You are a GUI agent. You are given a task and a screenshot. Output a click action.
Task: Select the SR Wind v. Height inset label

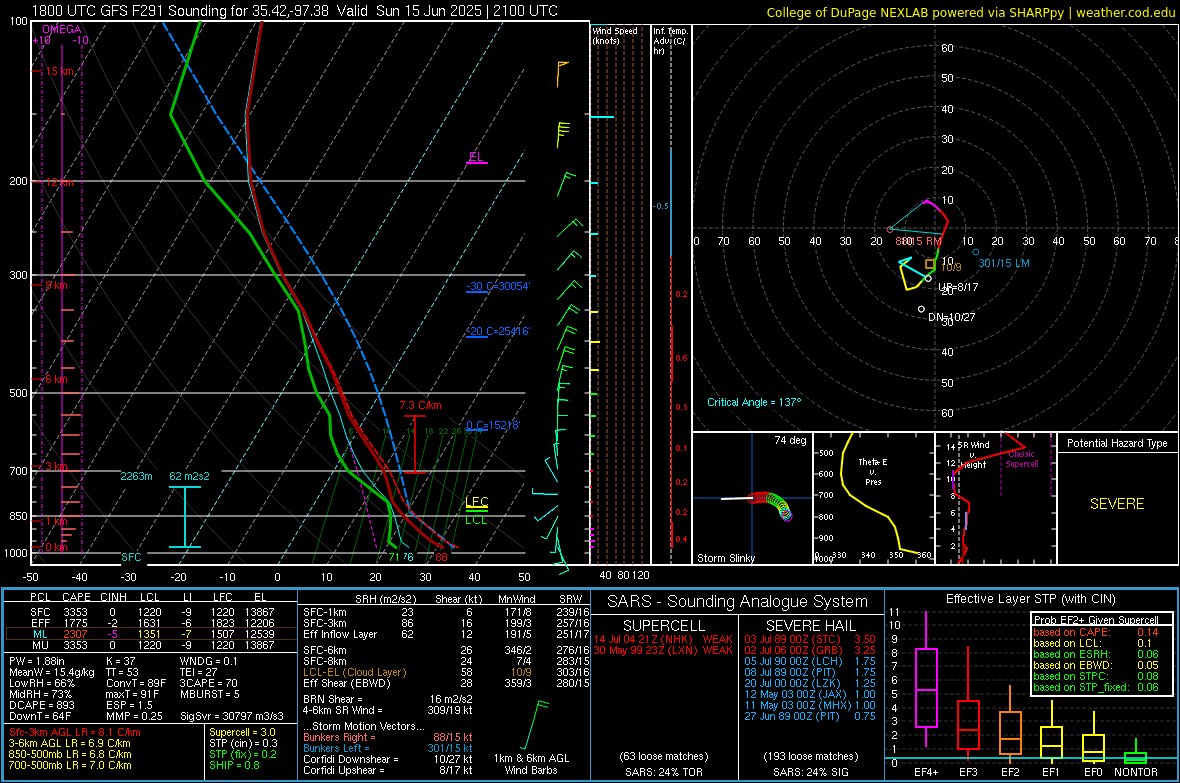[972, 455]
